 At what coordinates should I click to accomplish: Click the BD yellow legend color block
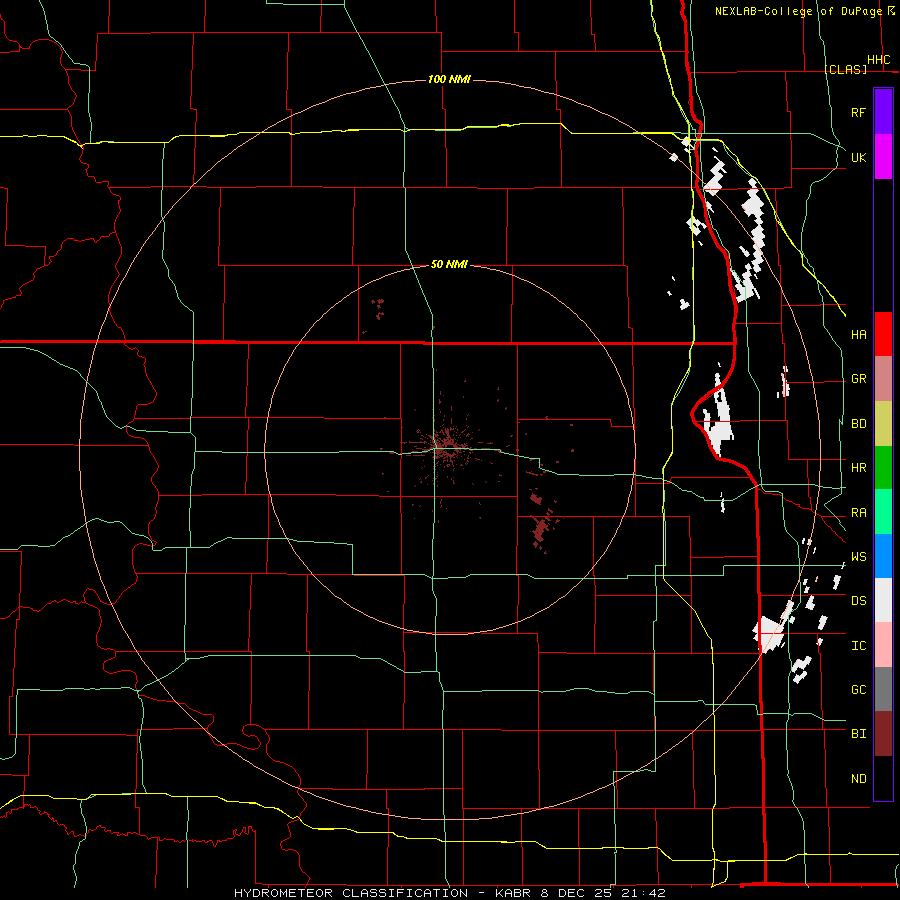tap(883, 424)
